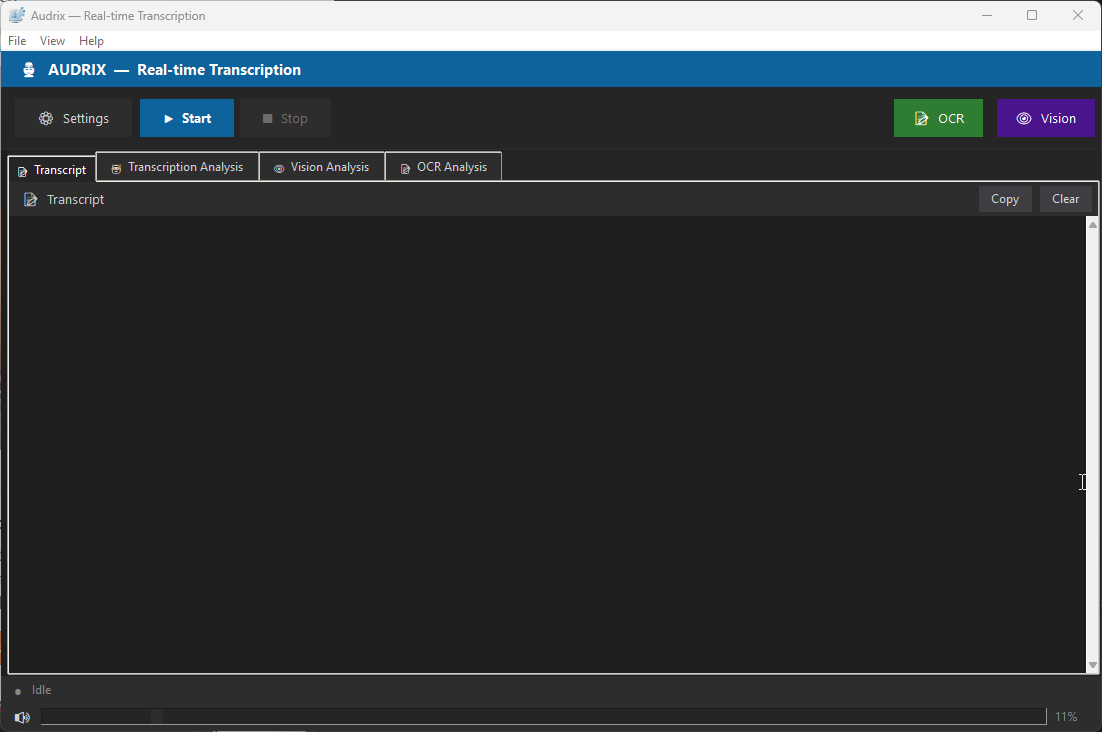Open the Help menu
The height and width of the screenshot is (732, 1102).
91,41
